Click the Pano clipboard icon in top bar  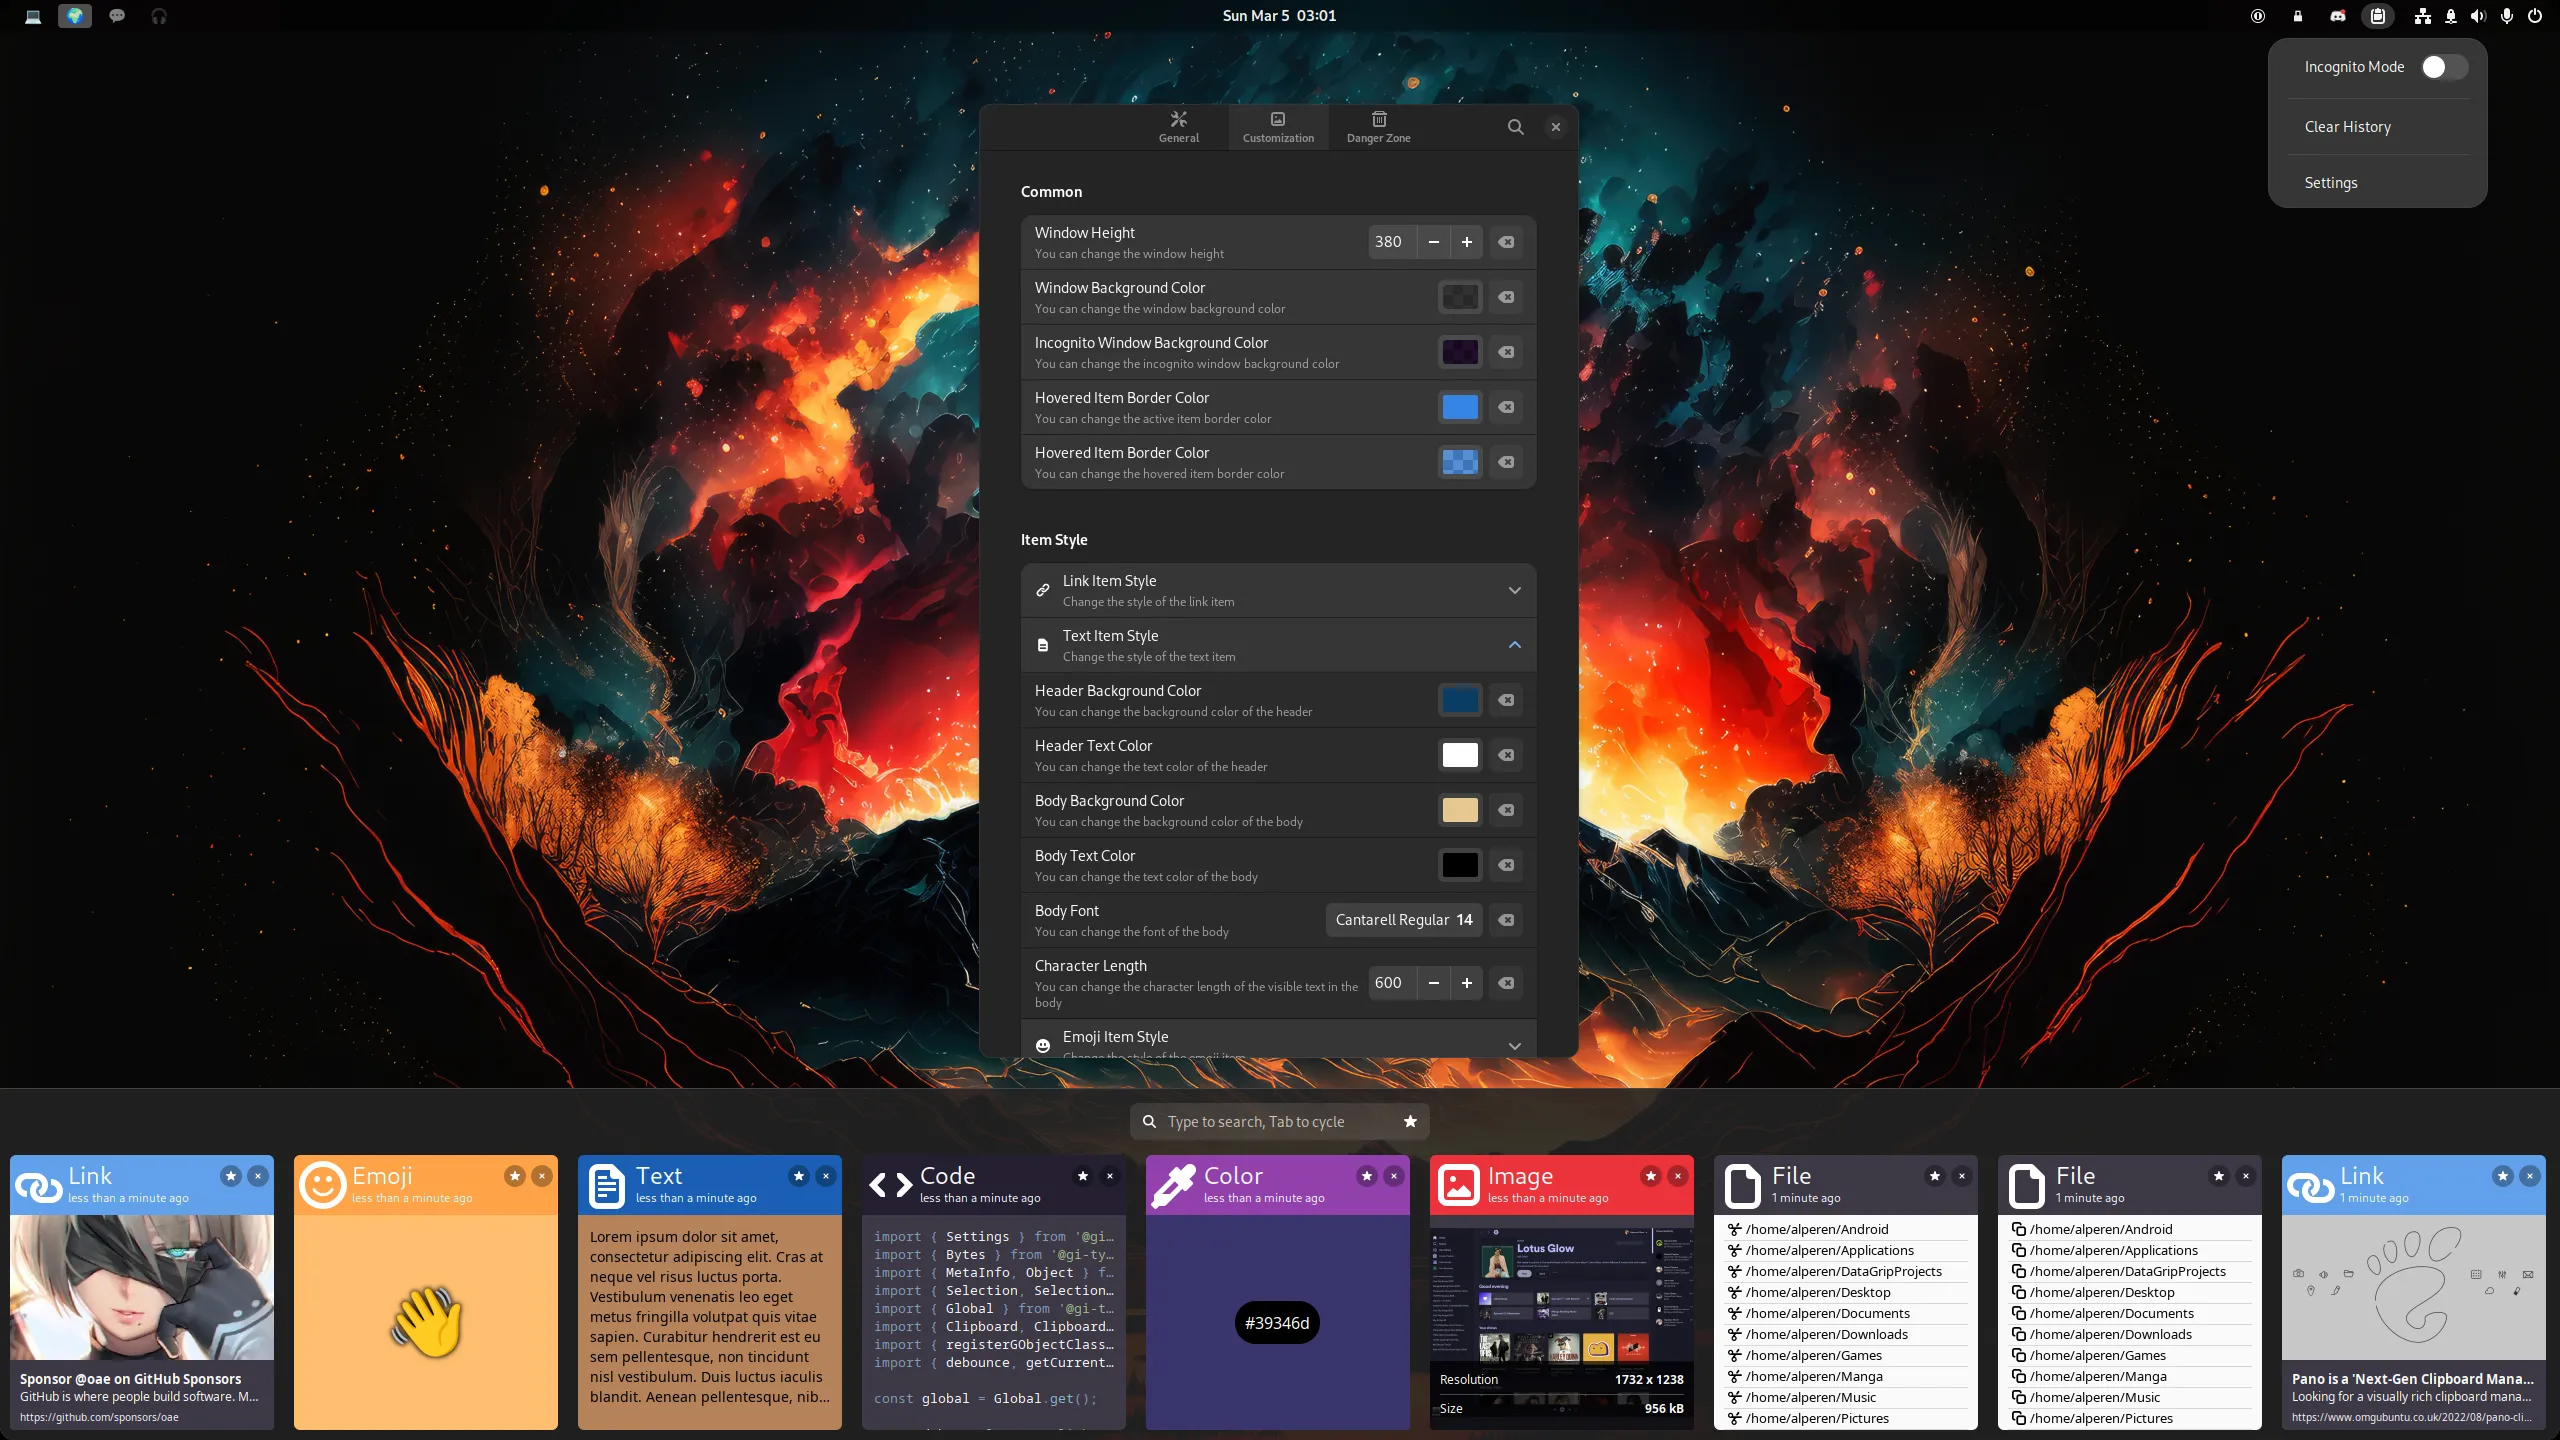(x=2377, y=16)
